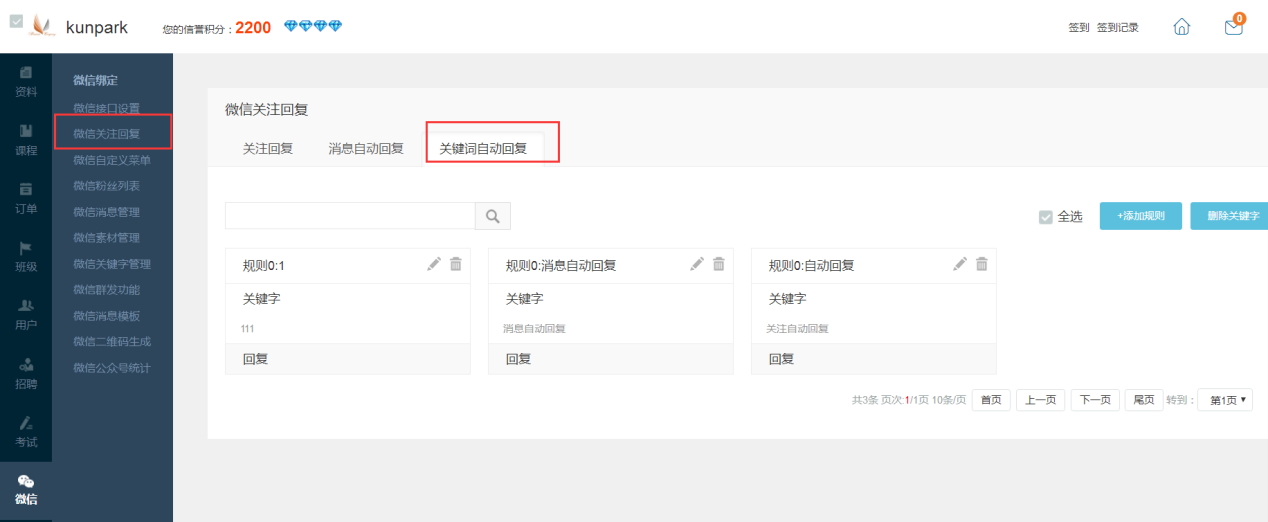Switch to 消息自动回复 tab
The height and width of the screenshot is (522, 1268).
coord(366,148)
